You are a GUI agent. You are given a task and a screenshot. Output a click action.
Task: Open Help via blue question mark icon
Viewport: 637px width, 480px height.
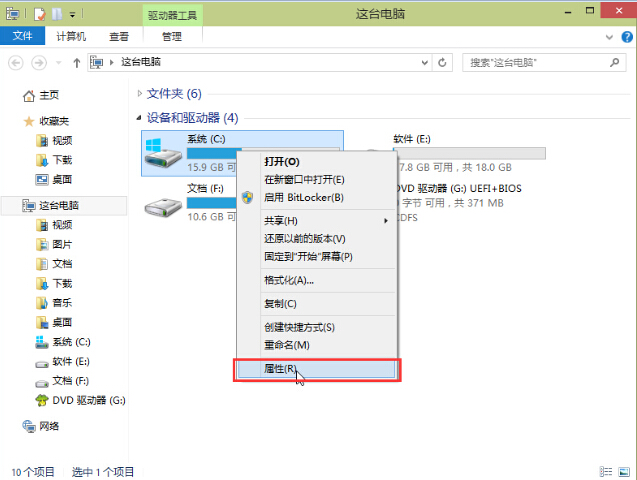[x=625, y=37]
